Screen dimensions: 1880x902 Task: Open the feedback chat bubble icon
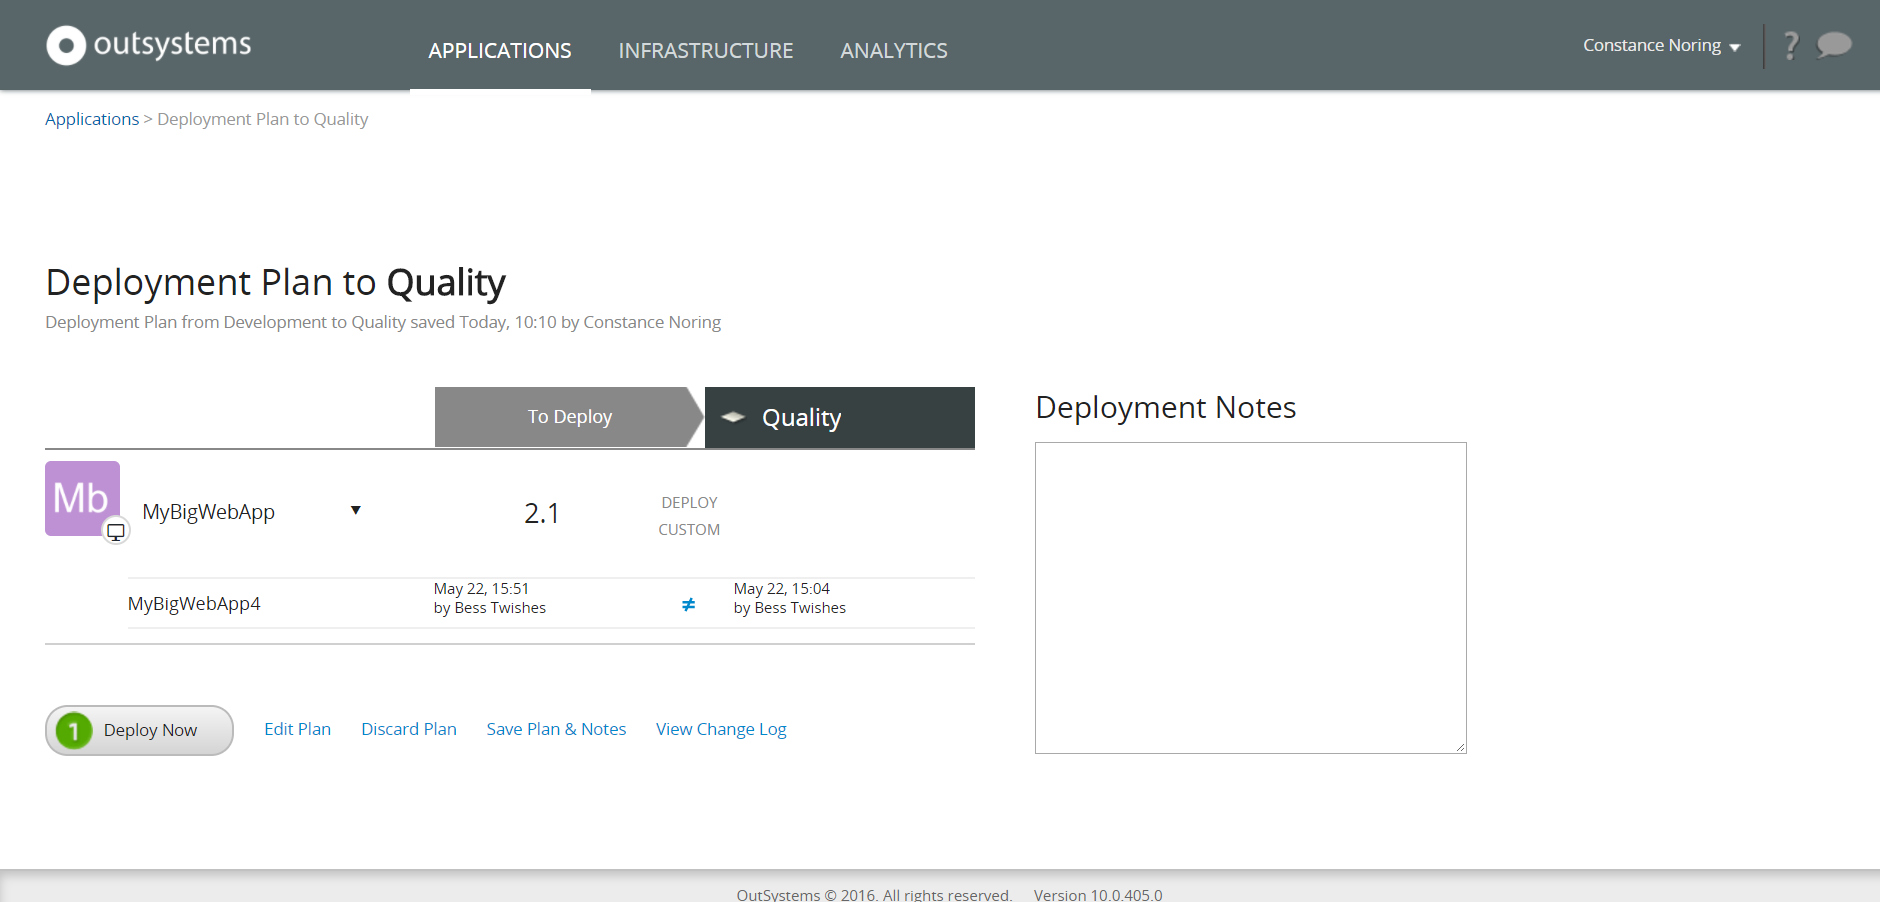pos(1834,45)
